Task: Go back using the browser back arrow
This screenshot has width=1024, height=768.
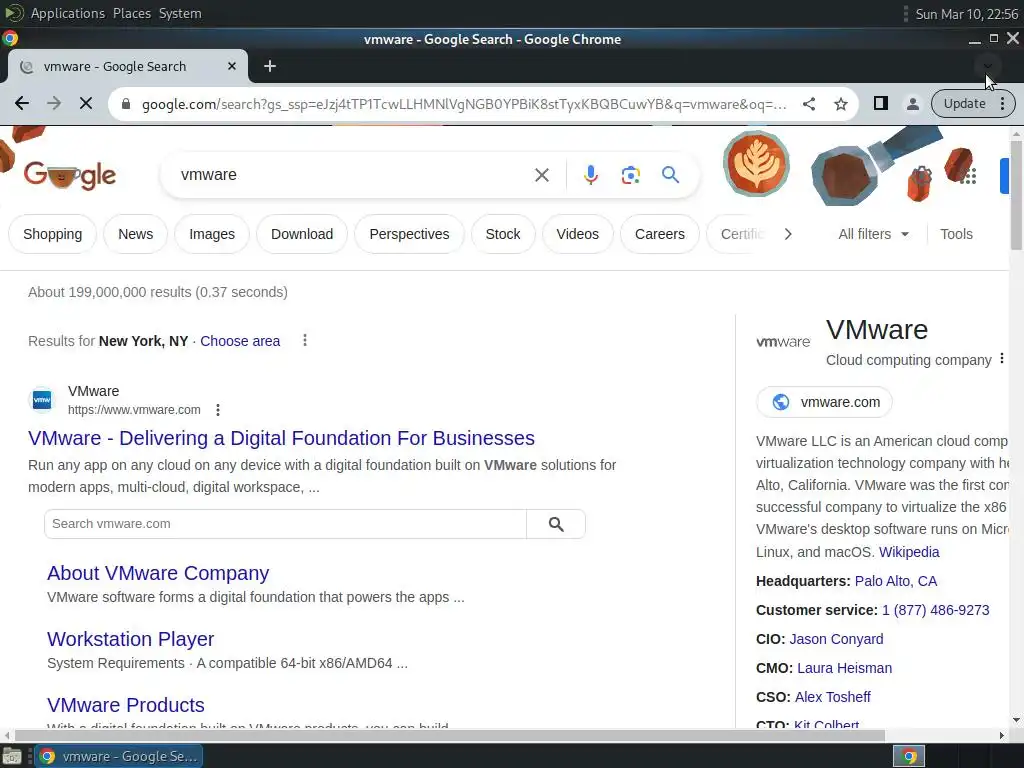Action: [x=22, y=103]
